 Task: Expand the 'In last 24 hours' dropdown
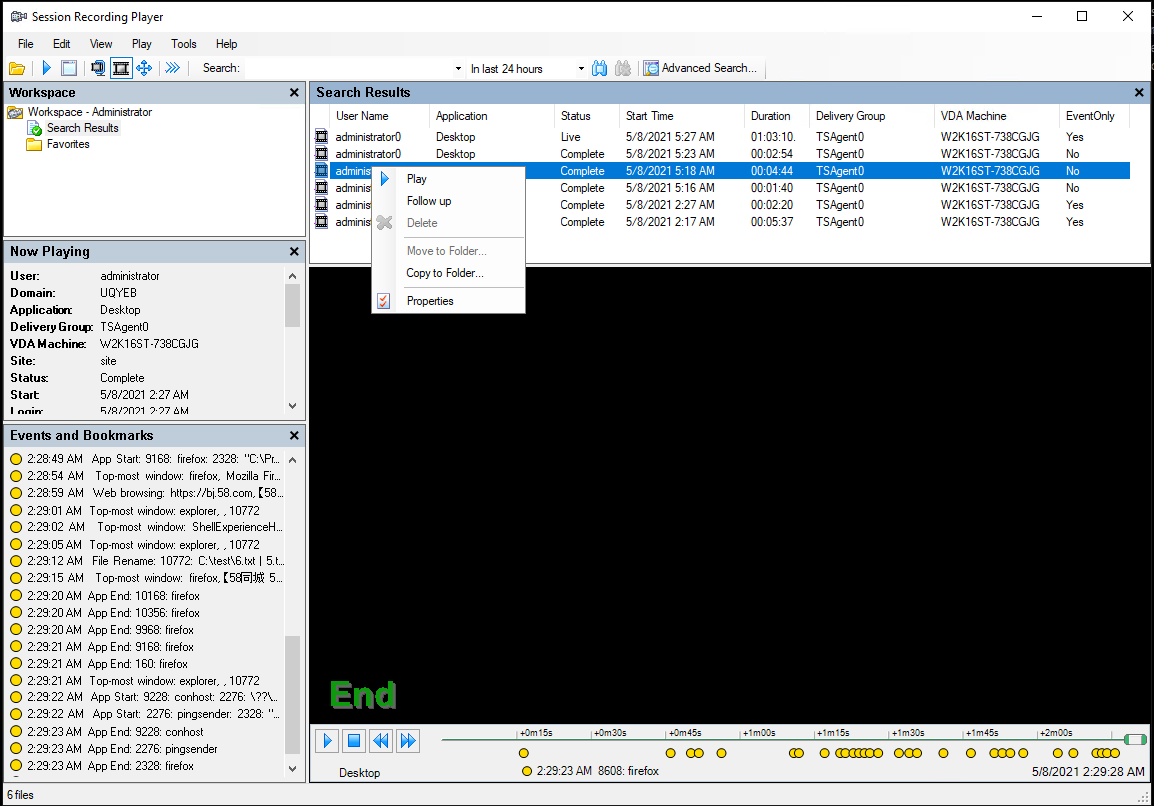click(581, 69)
